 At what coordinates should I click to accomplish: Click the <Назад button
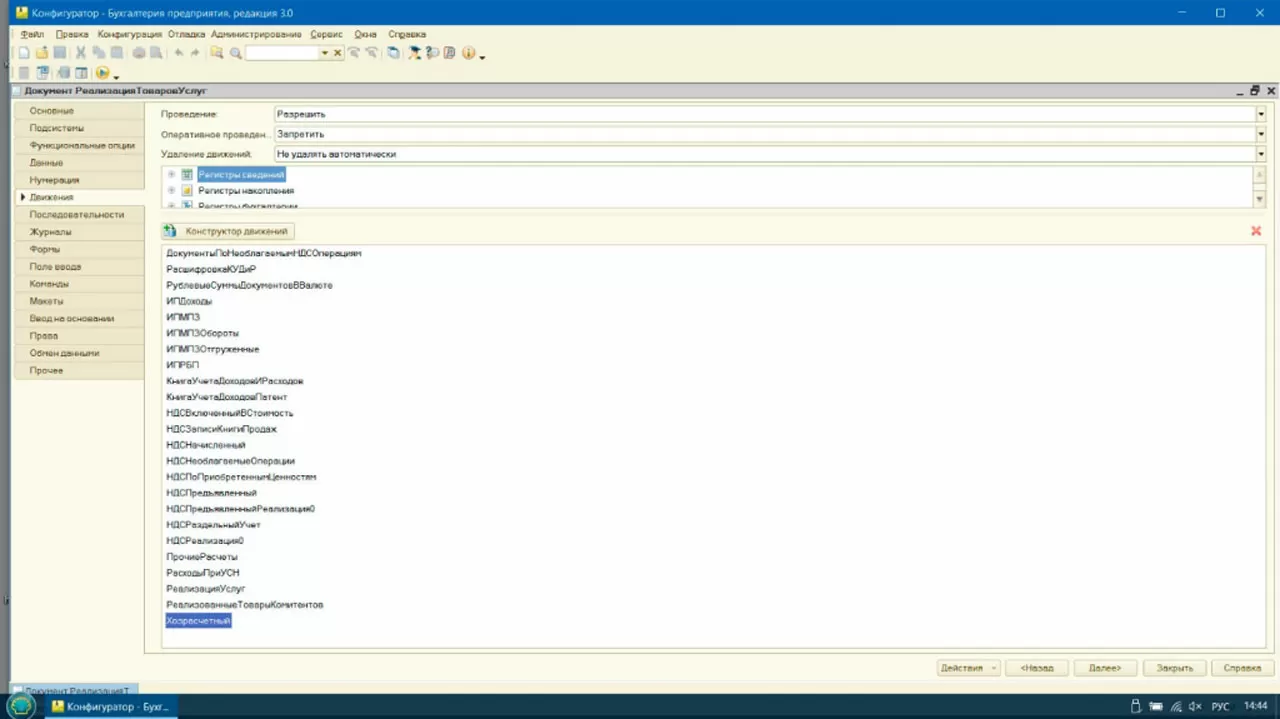pos(1037,668)
